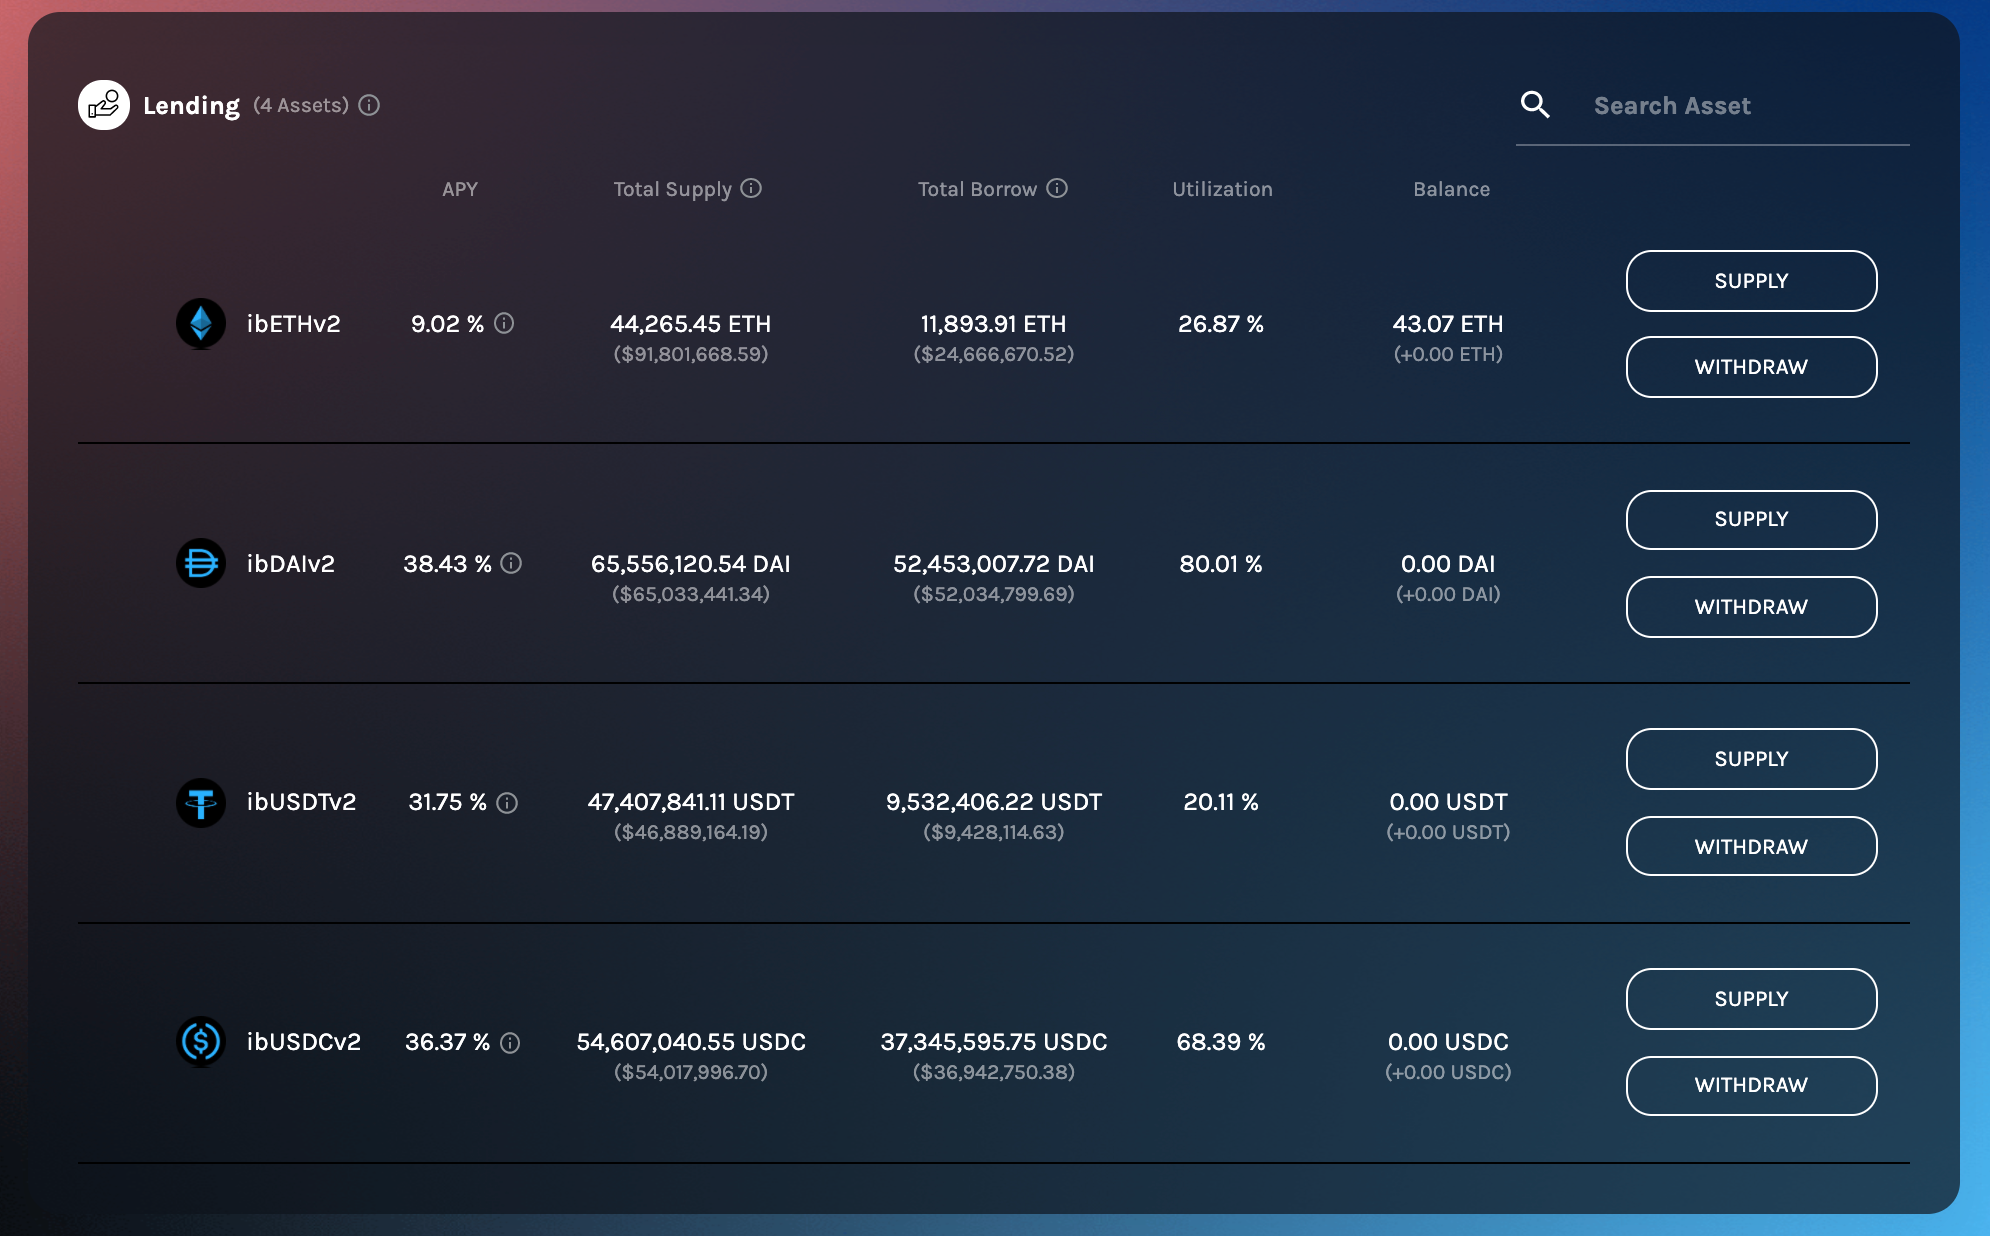This screenshot has height=1236, width=1990.
Task: Click the 26.87 % utilization value
Action: (x=1221, y=324)
